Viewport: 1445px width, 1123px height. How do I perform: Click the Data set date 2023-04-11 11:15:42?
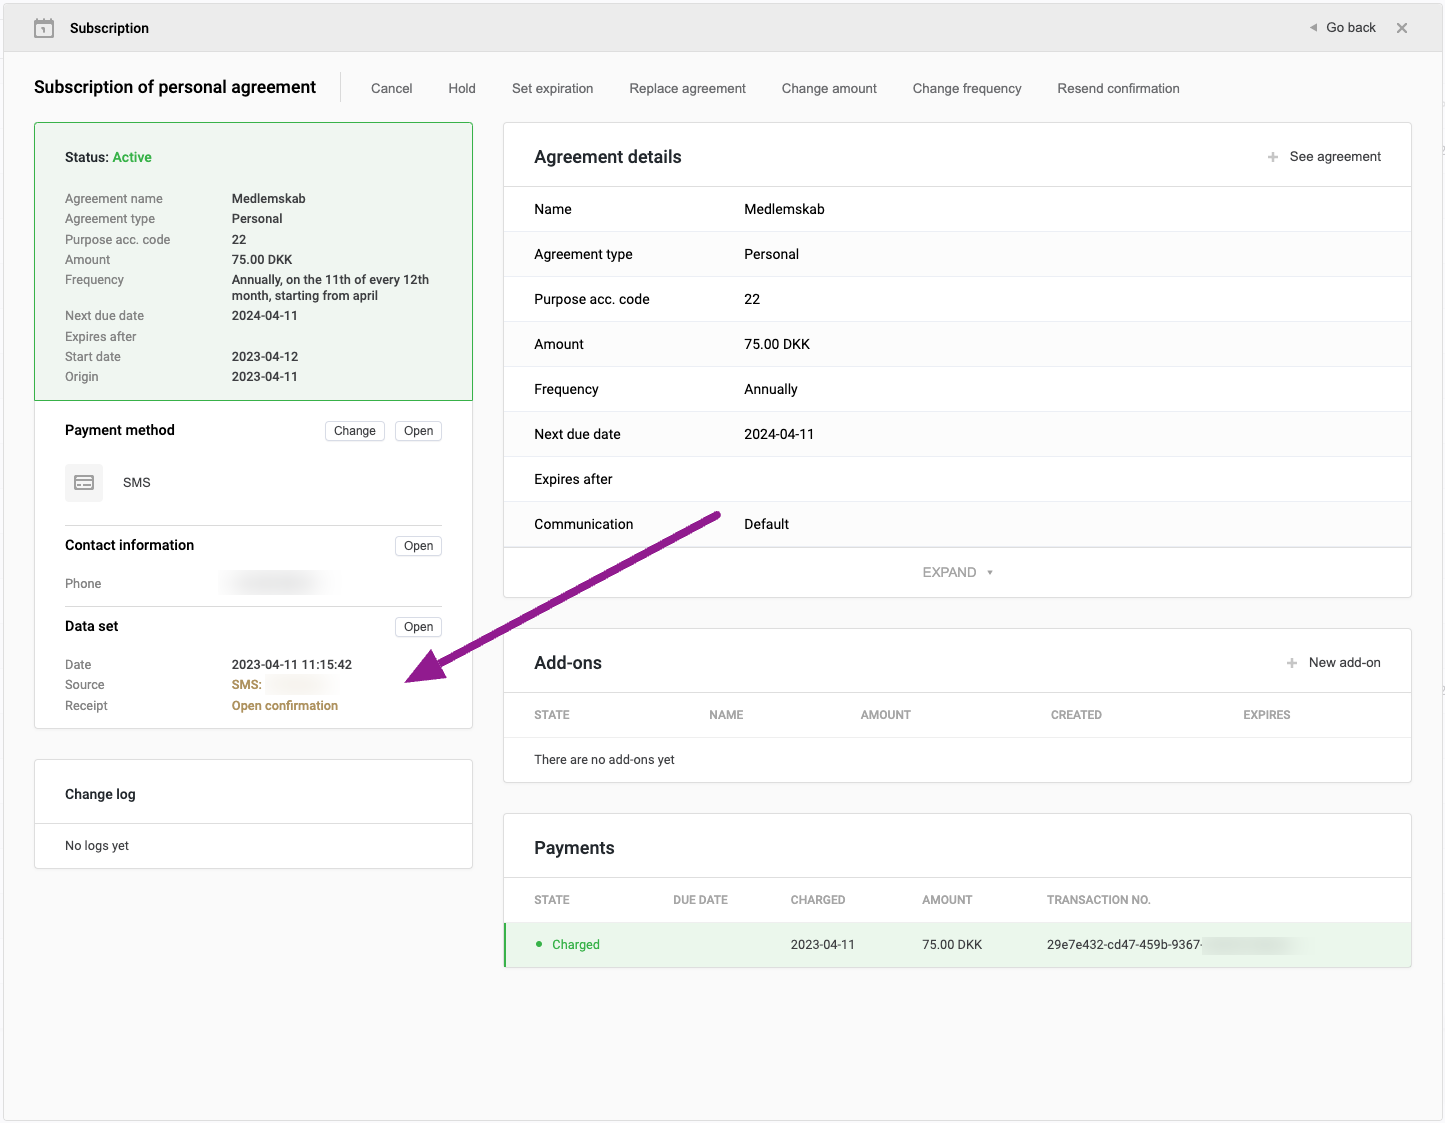pyautogui.click(x=292, y=665)
